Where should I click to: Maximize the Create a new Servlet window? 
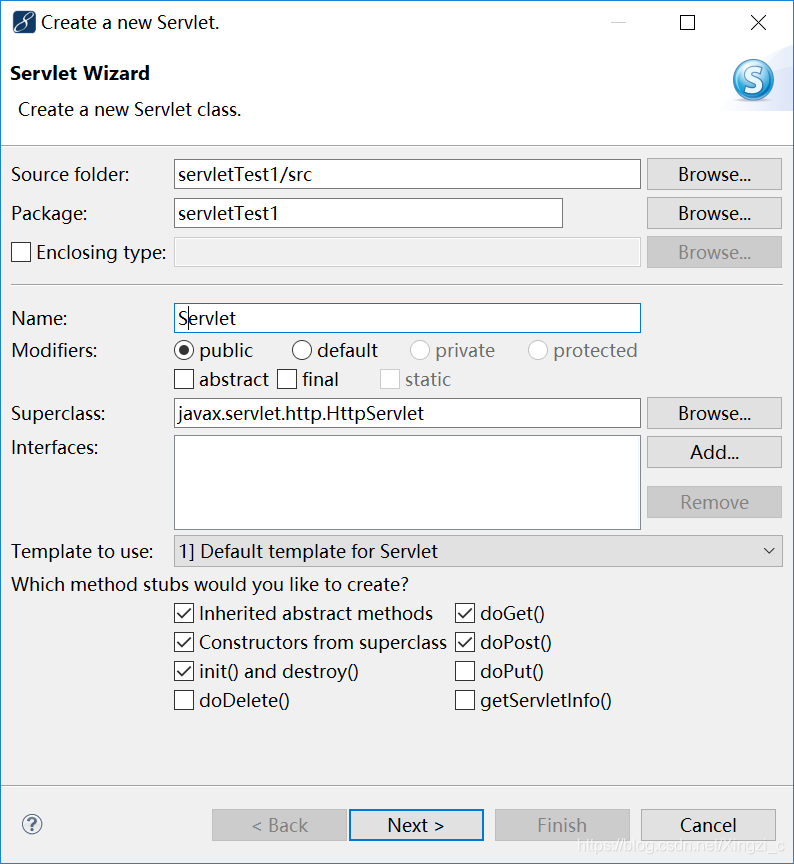coord(687,23)
